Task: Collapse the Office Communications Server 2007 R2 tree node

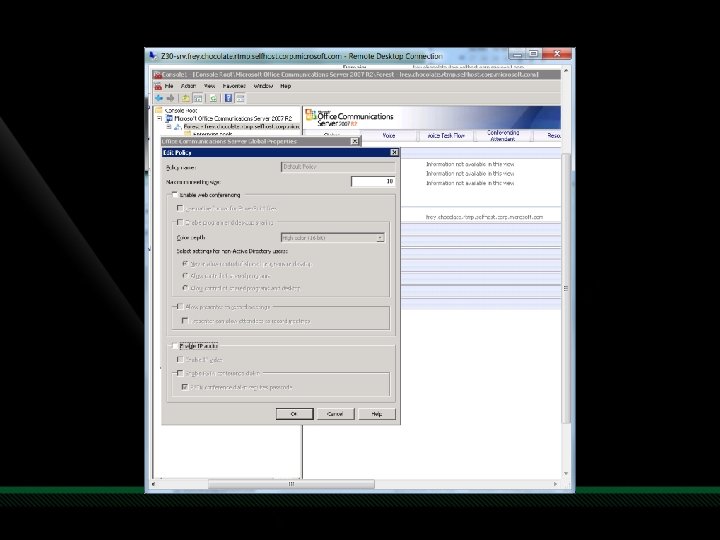Action: click(160, 118)
